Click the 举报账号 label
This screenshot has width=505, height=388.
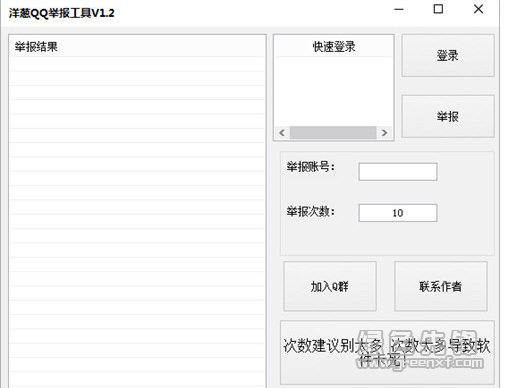(x=310, y=166)
